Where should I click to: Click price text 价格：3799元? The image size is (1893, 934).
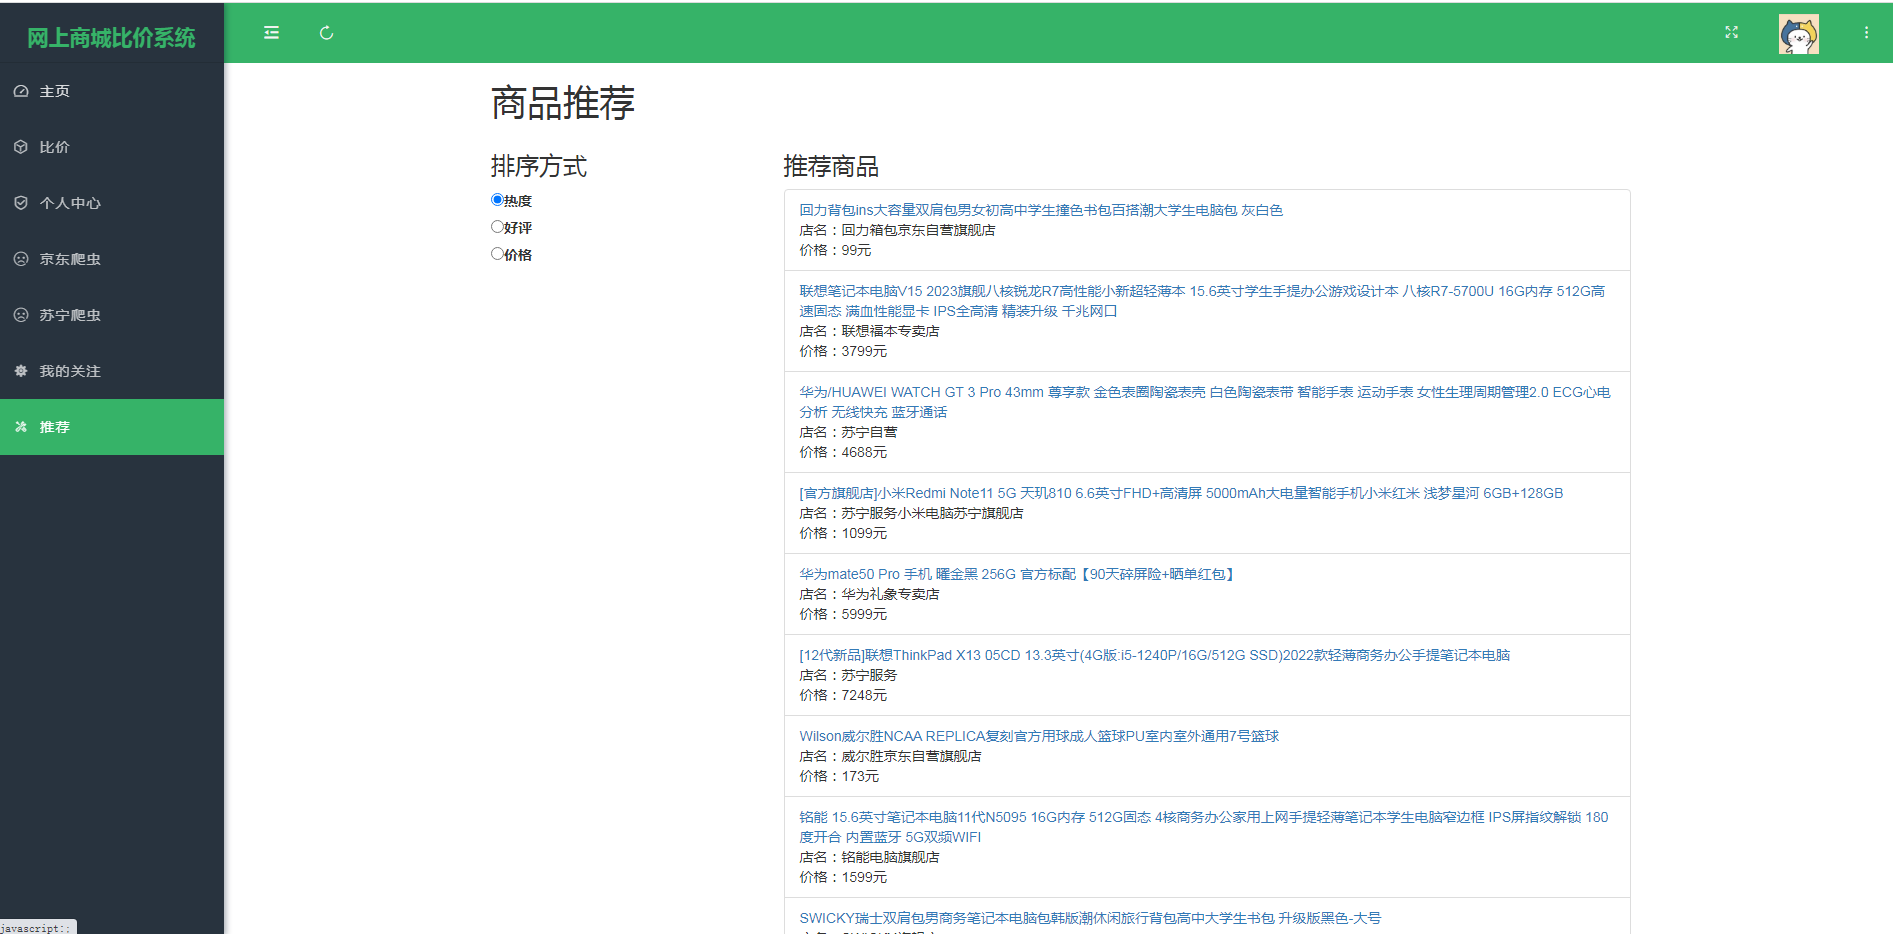click(843, 351)
